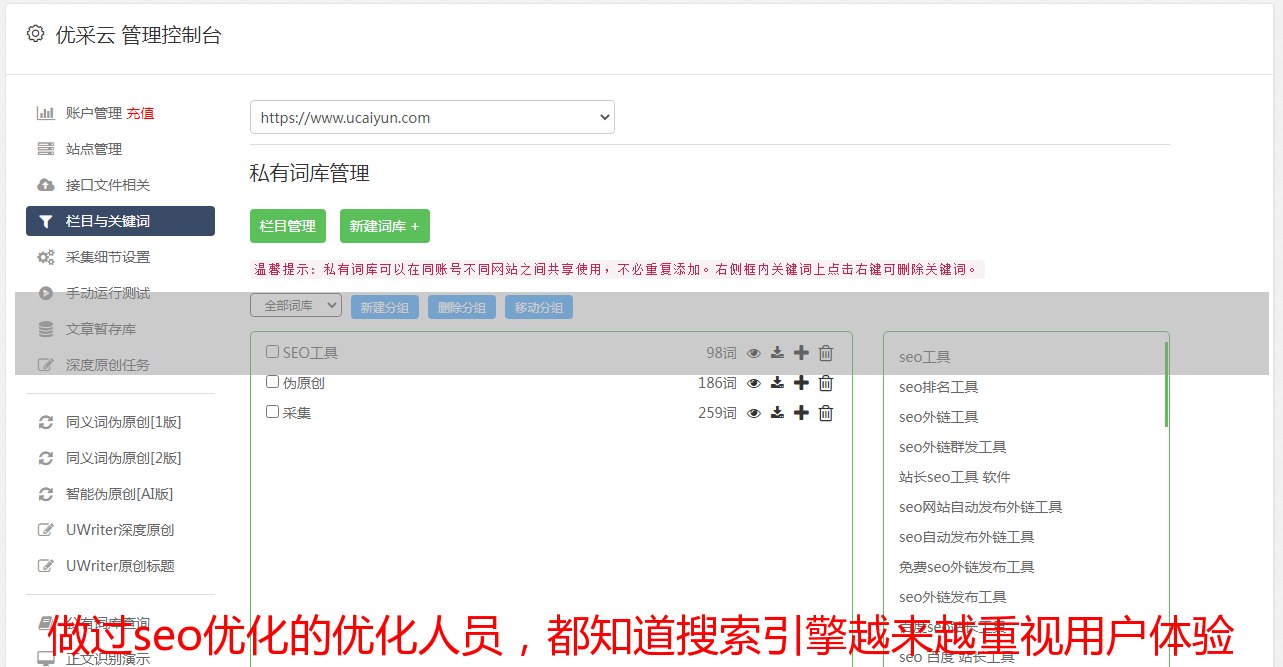Open 手动运行测试 in sidebar

(x=108, y=293)
